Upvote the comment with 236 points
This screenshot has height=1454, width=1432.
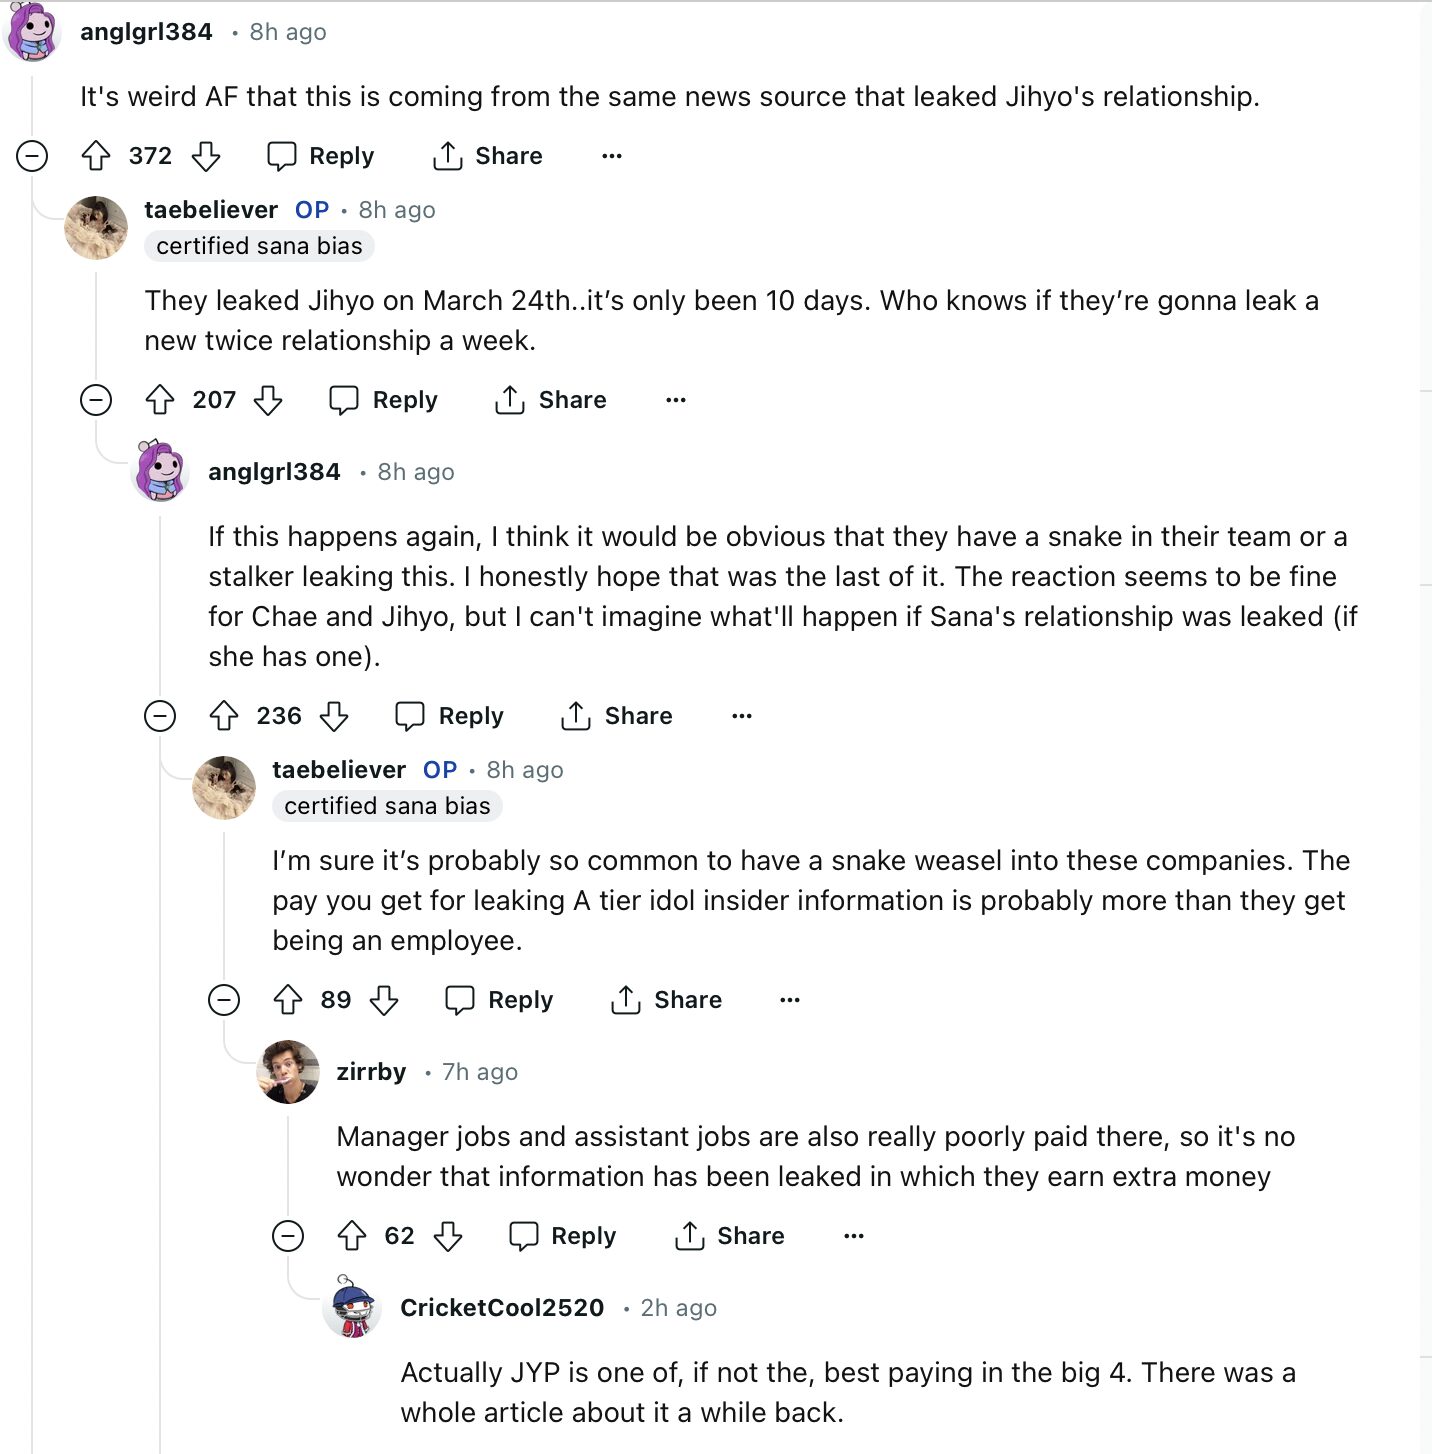tap(224, 716)
